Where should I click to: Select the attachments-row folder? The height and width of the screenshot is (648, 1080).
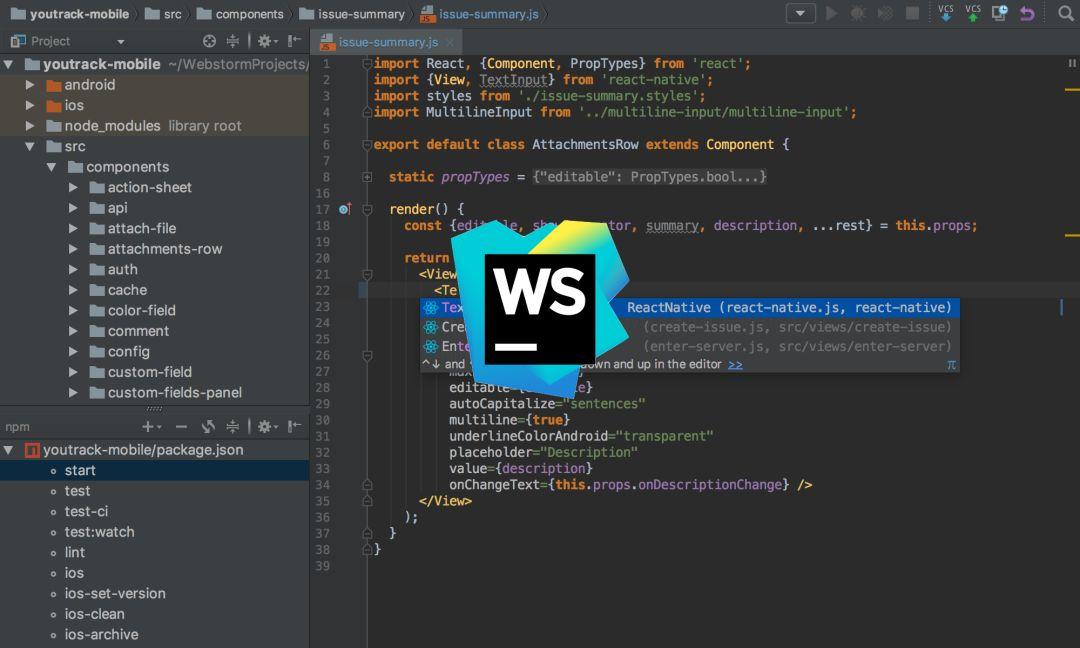[154, 249]
